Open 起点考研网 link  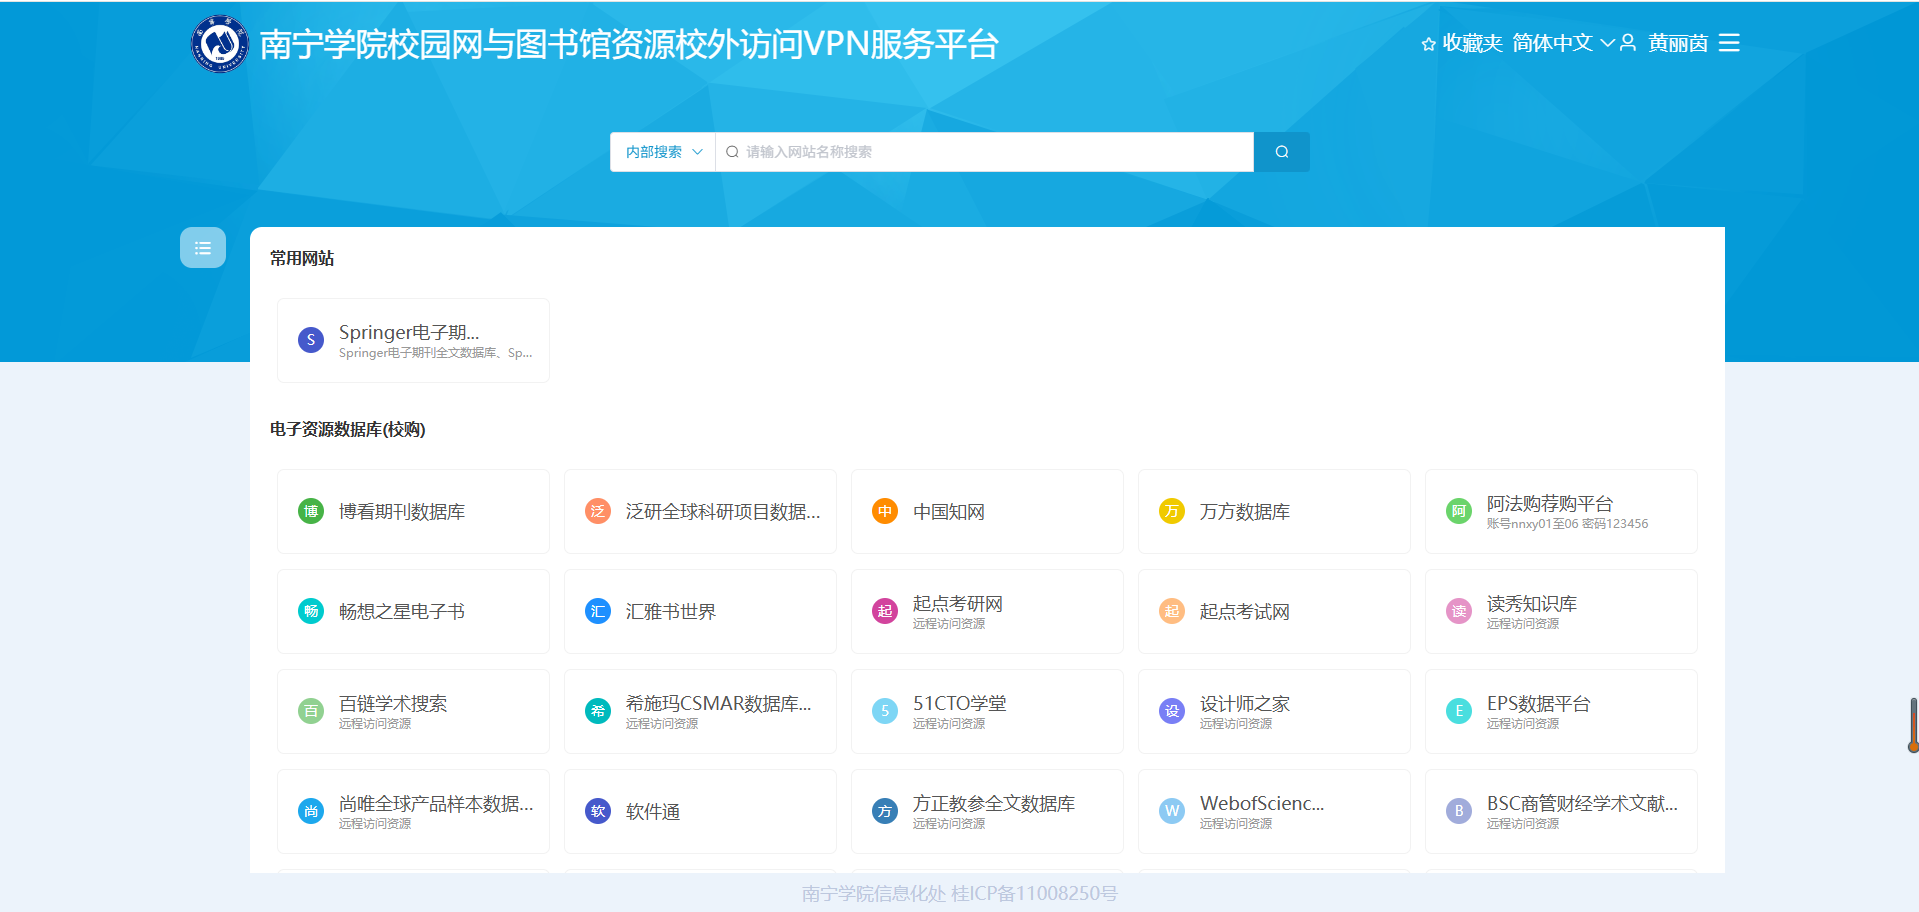958,603
